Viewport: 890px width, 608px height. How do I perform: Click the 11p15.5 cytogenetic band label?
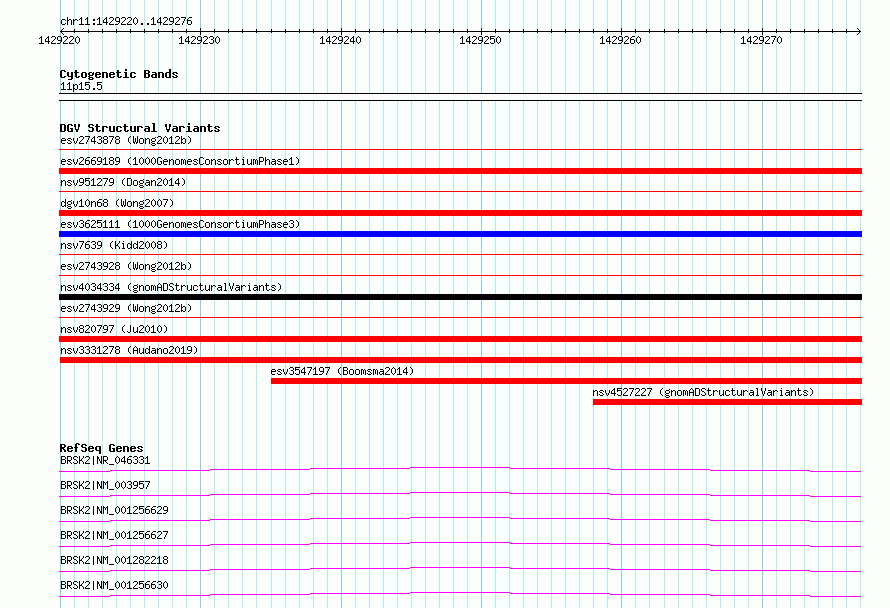coord(81,86)
